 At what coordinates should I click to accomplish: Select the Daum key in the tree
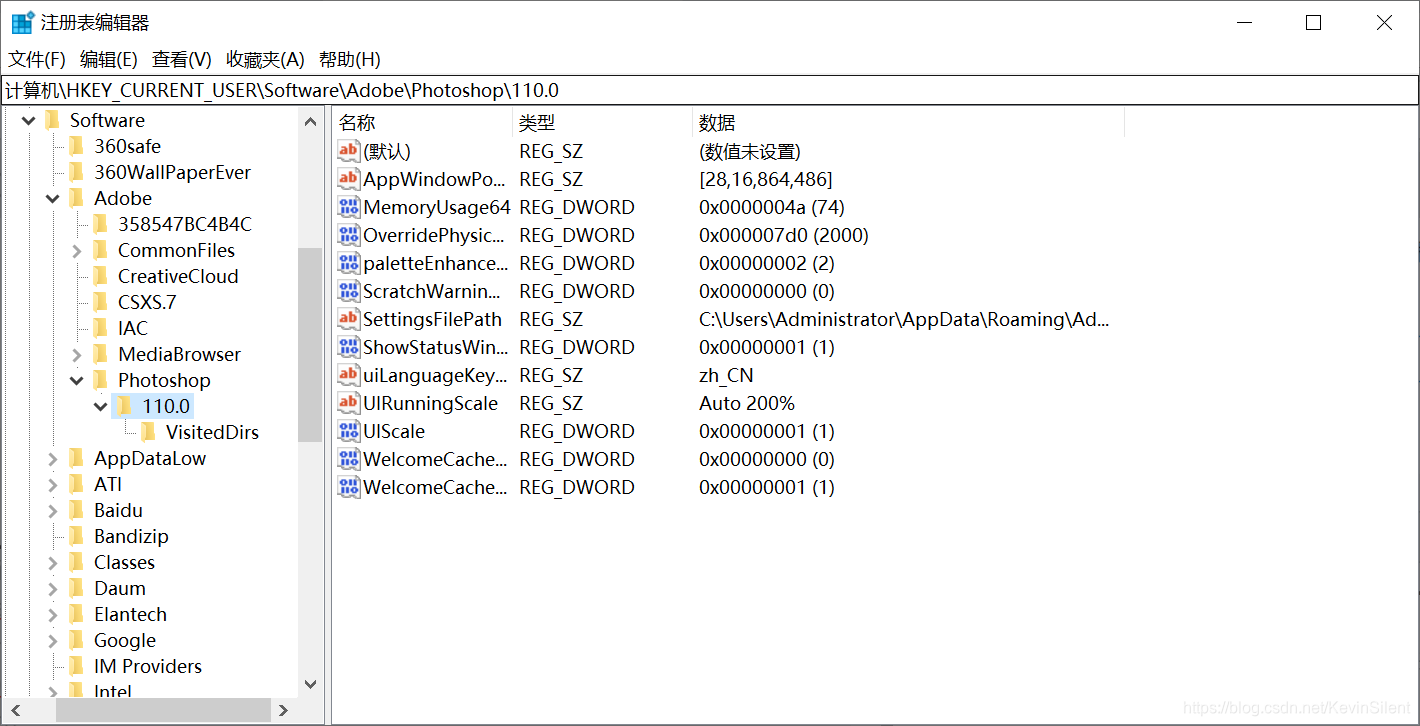pos(120,588)
